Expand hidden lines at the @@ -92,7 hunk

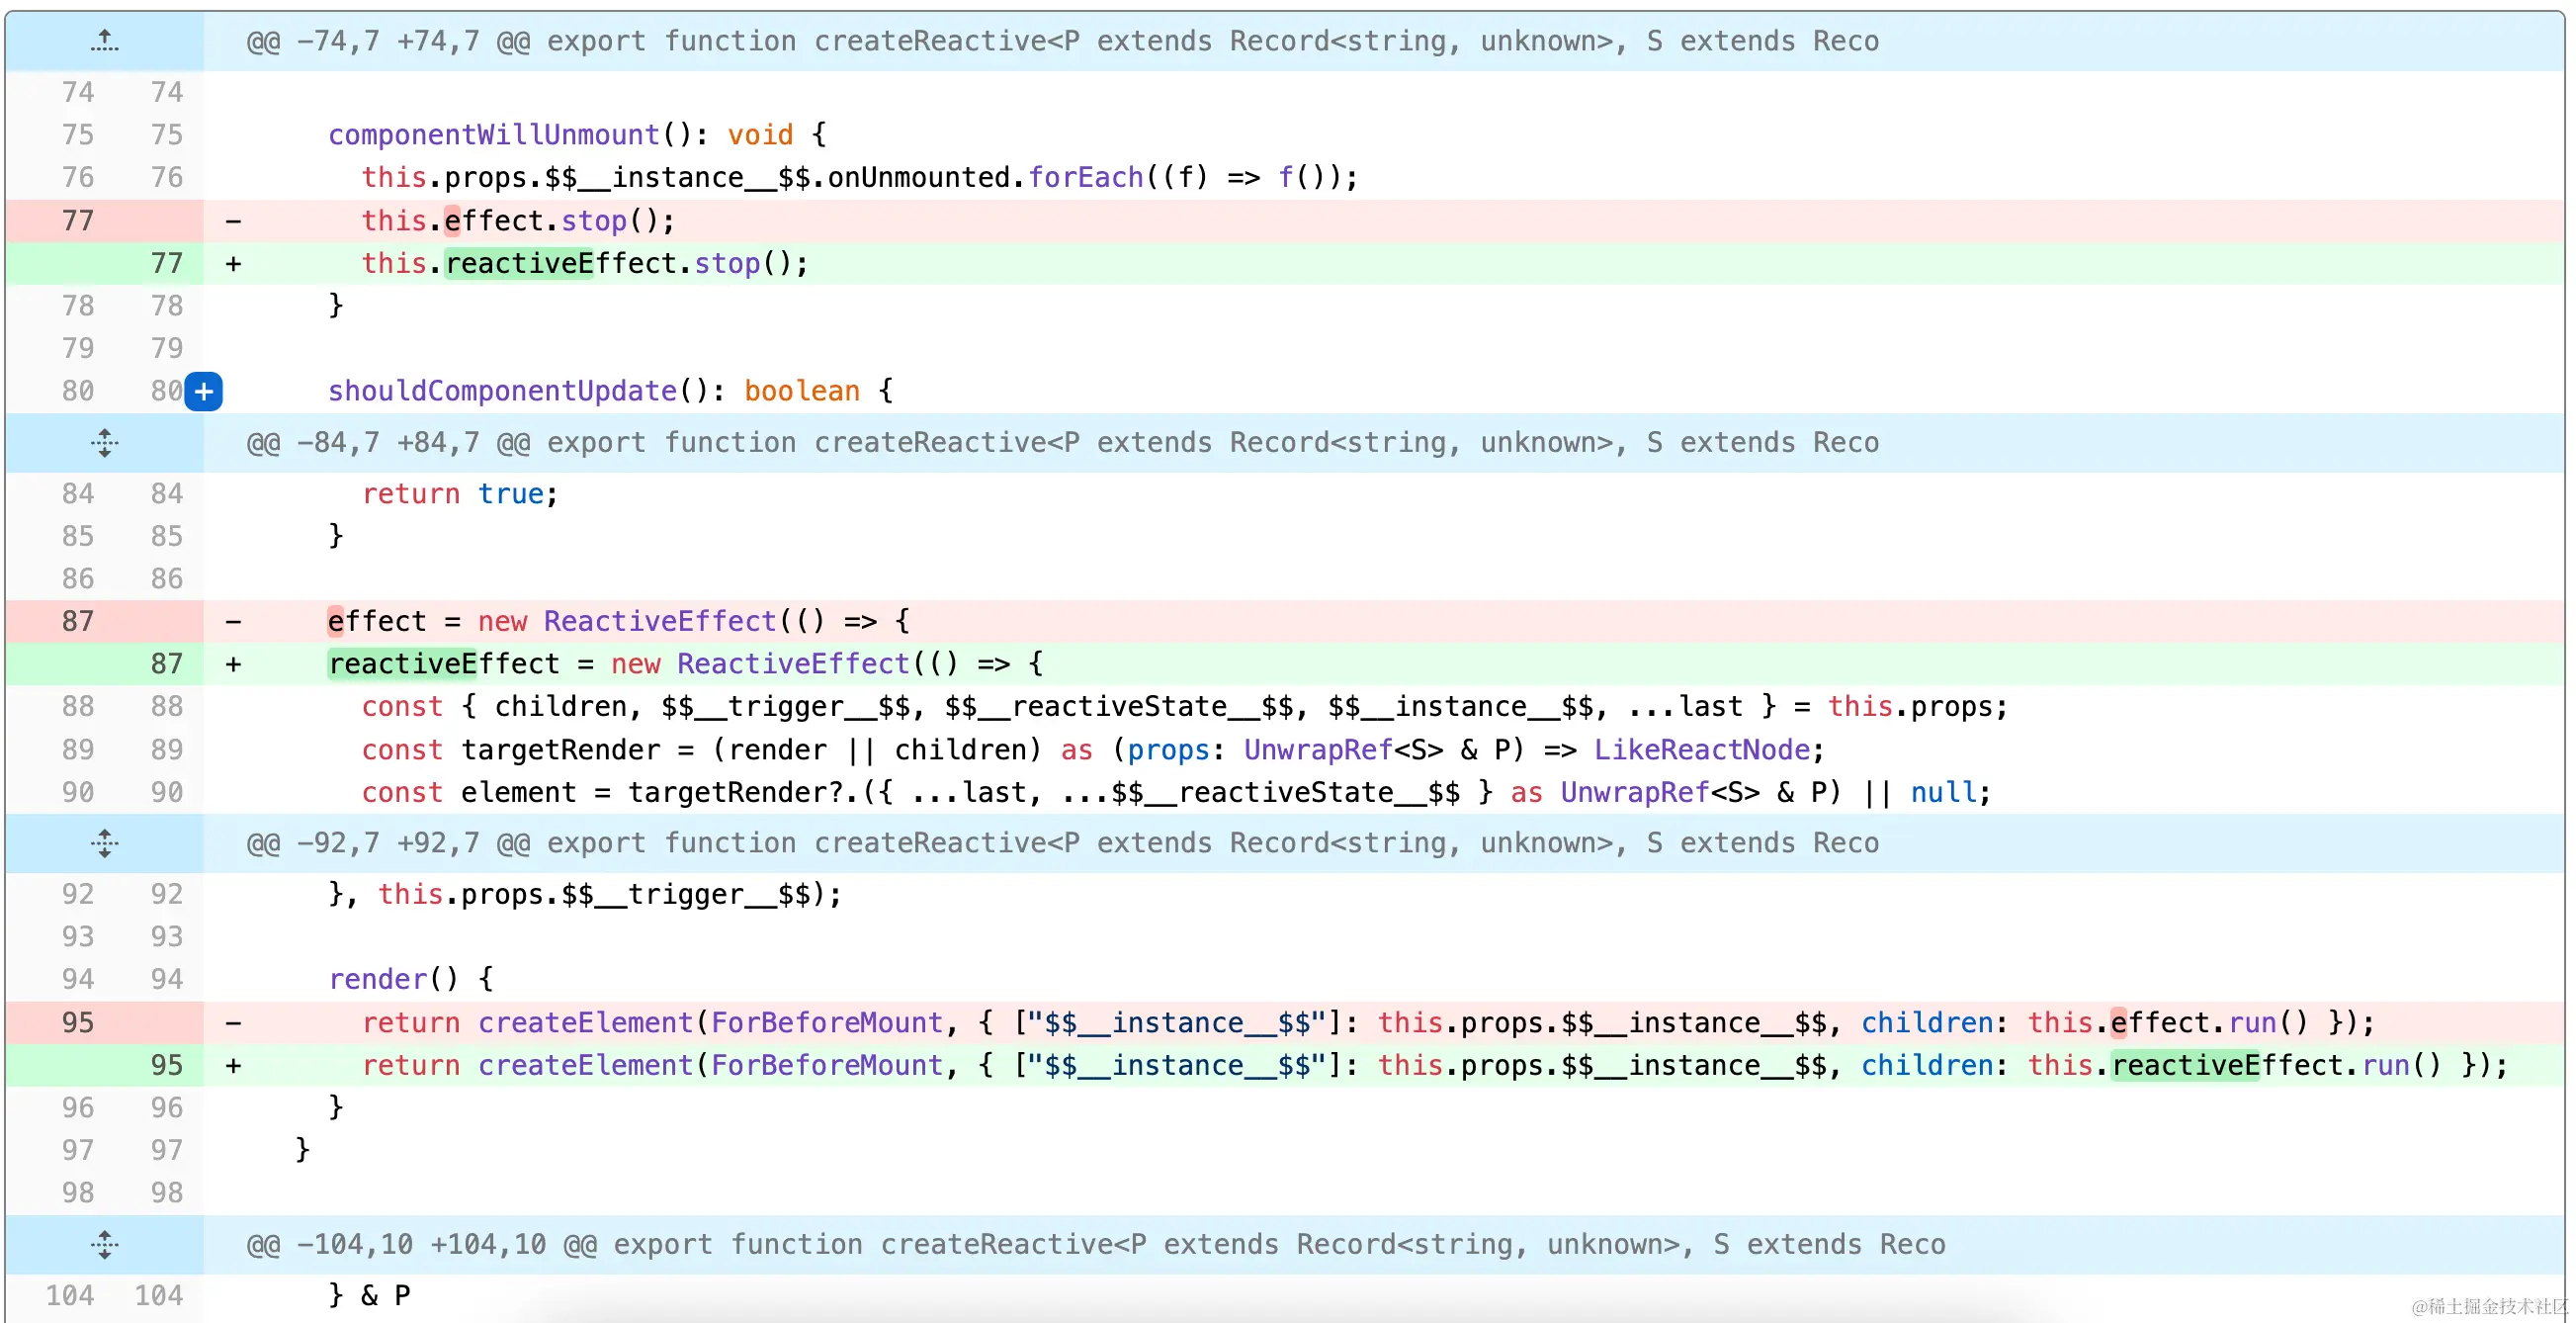pos(104,843)
